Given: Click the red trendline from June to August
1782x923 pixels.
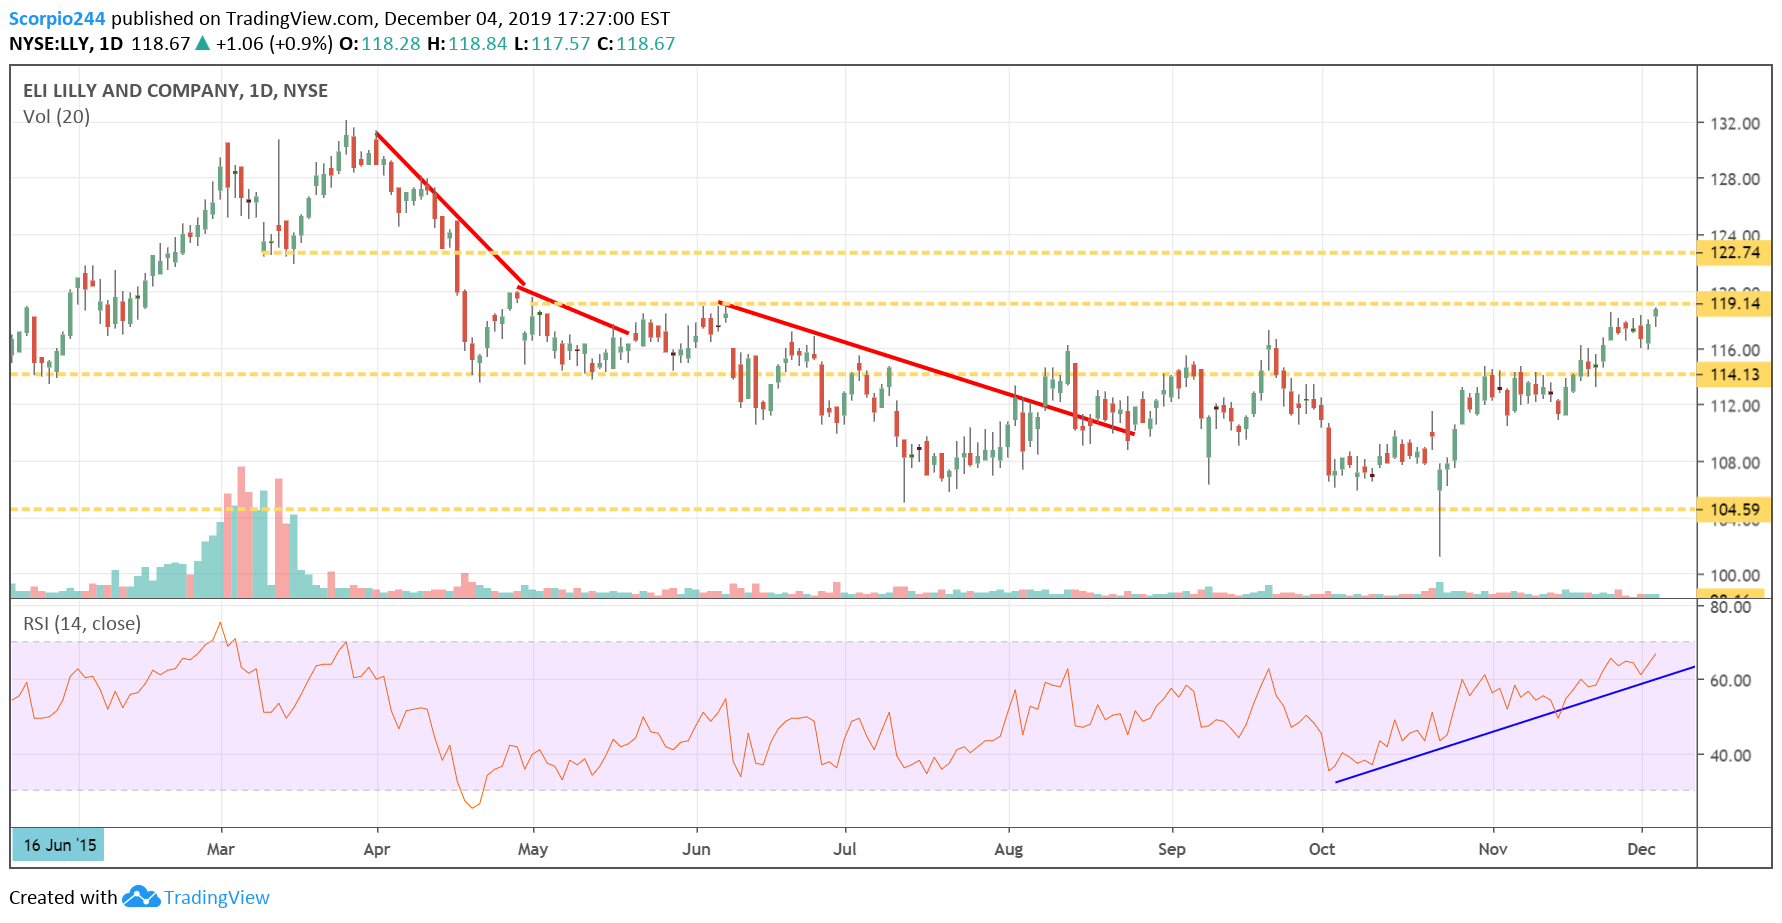Looking at the screenshot, I should coord(925,368).
